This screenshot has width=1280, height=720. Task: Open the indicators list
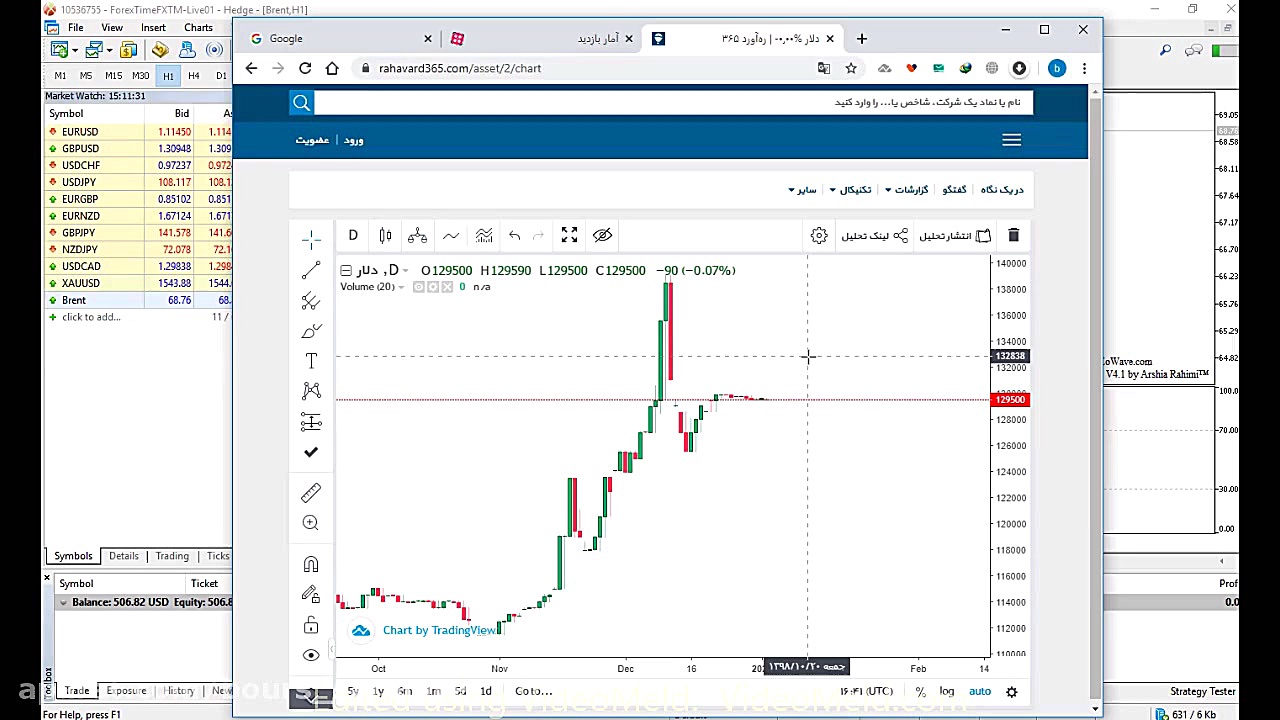point(451,235)
